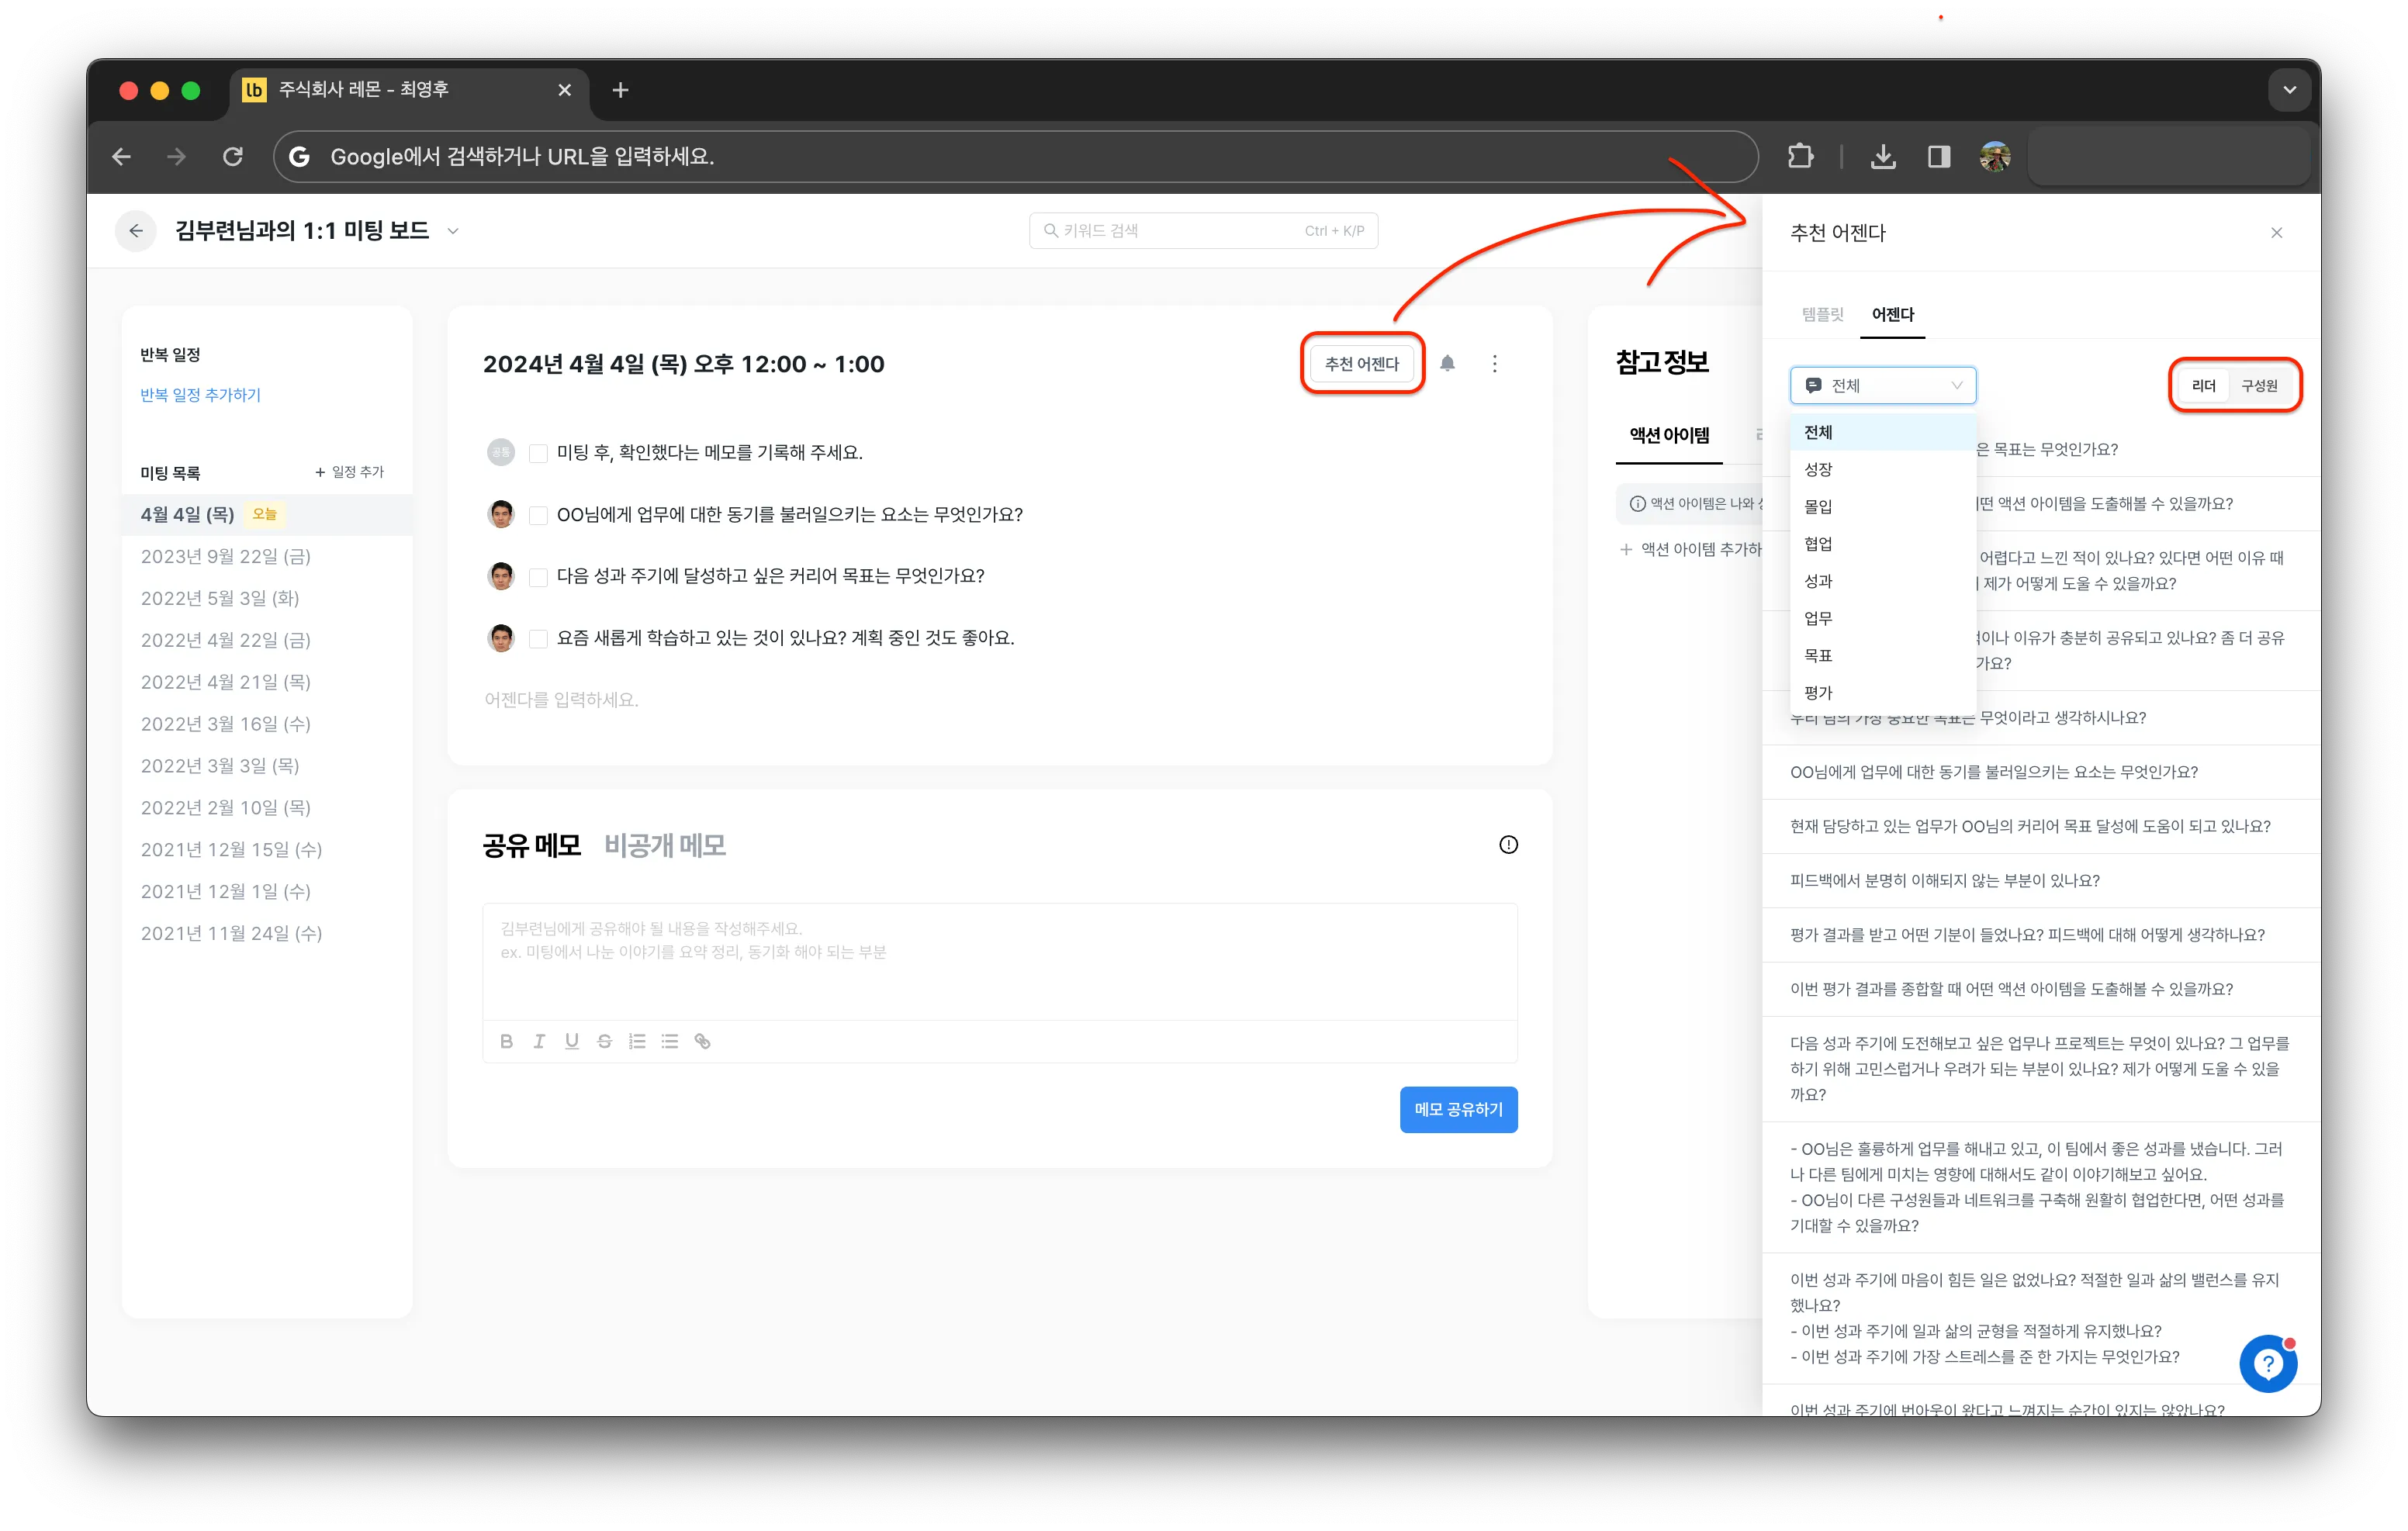
Task: Open the 전체 category dropdown
Action: (1883, 386)
